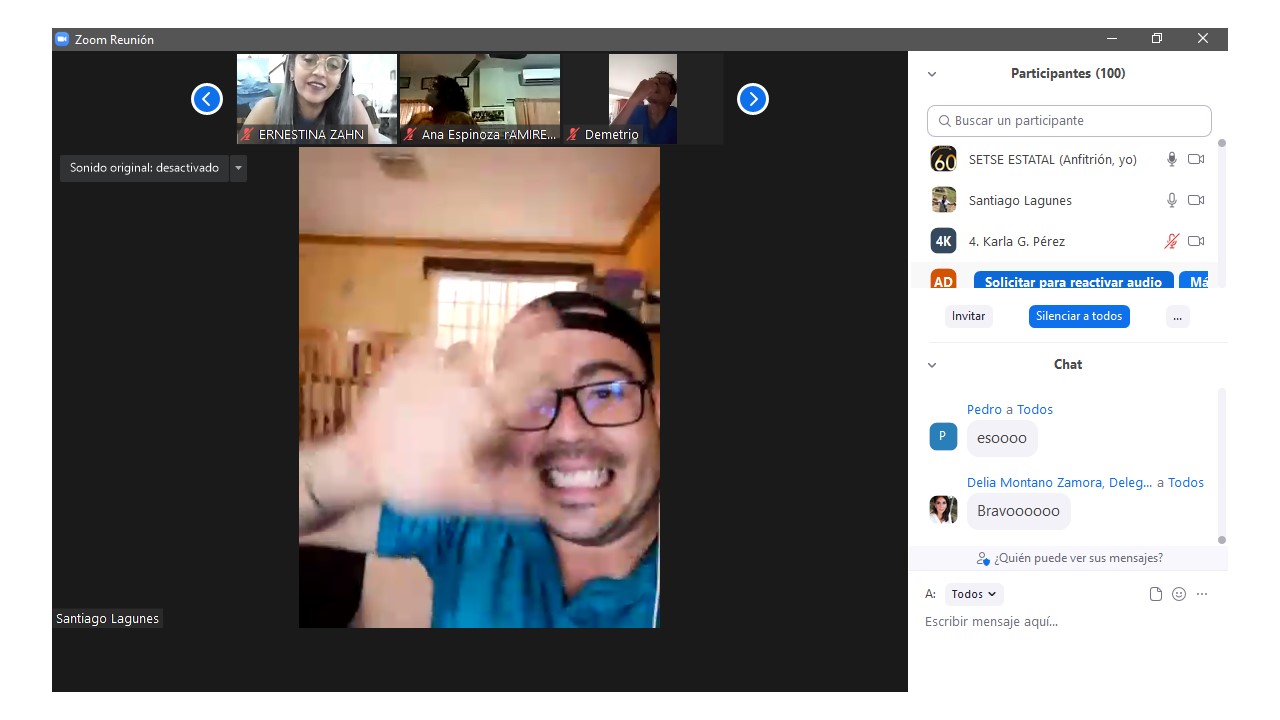Click Santiago Lagunes microphone icon

(x=1172, y=200)
